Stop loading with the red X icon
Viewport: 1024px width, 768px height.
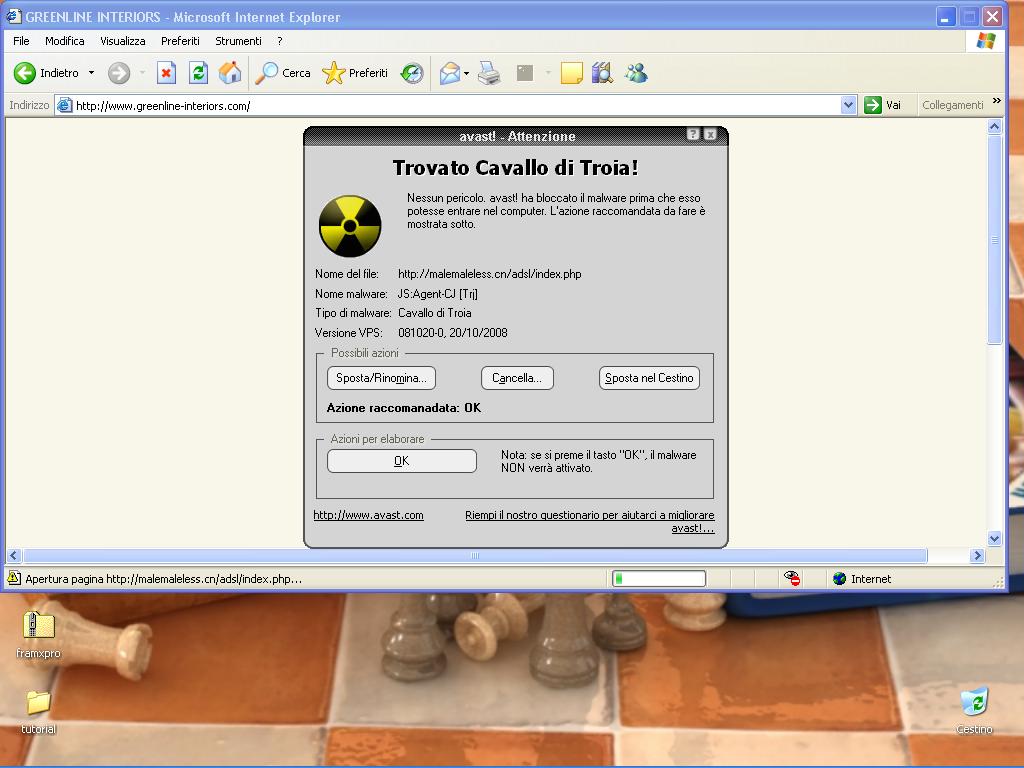pyautogui.click(x=167, y=73)
